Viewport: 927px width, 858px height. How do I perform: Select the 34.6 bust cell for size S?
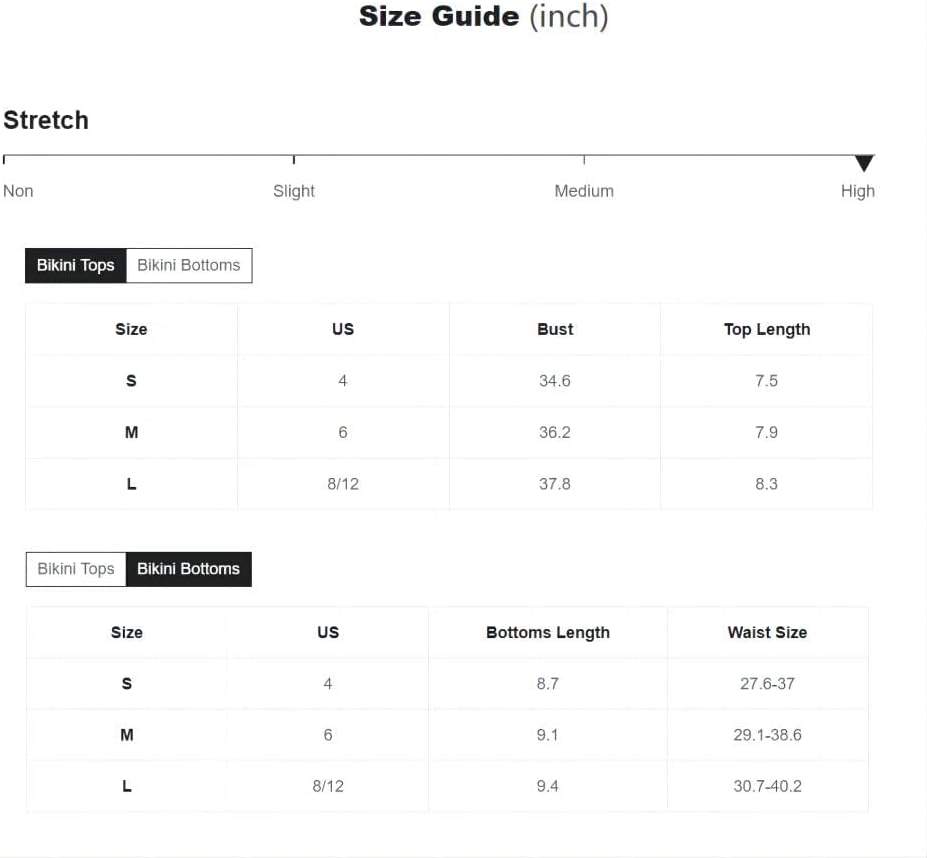555,381
